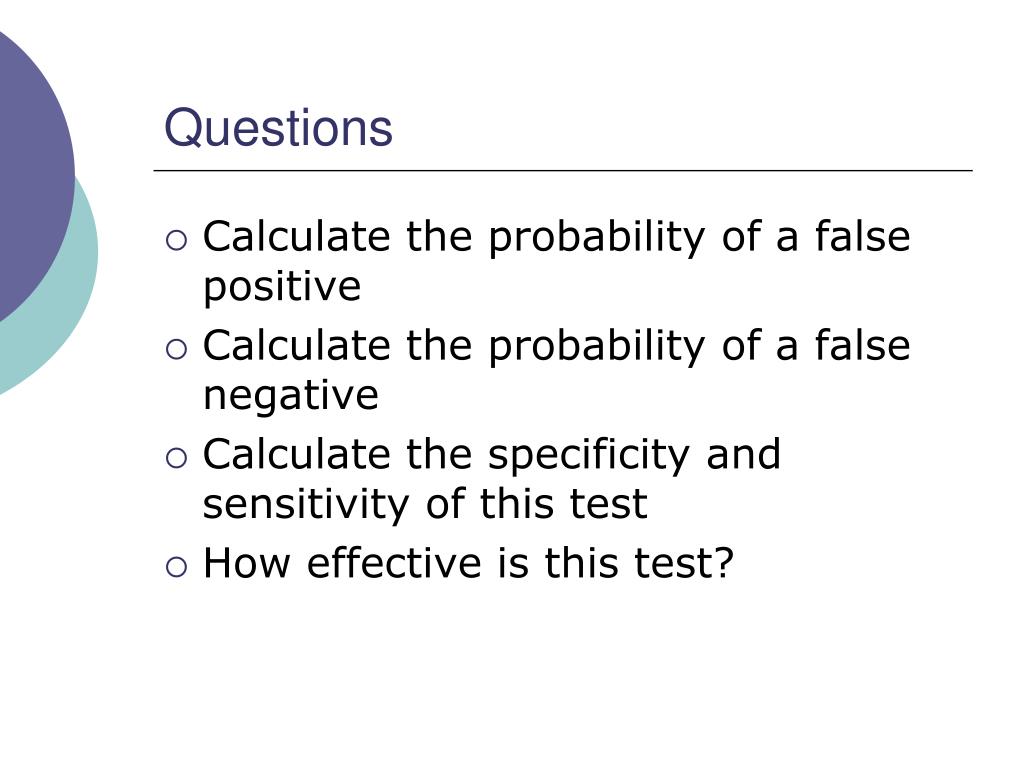Click the horizontal line under the title
Viewport: 1024px width, 768px height.
point(563,170)
